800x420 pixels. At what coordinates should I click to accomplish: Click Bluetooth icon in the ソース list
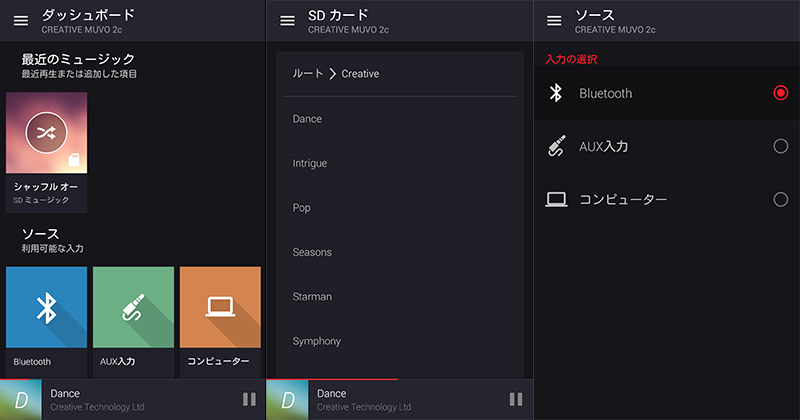556,93
